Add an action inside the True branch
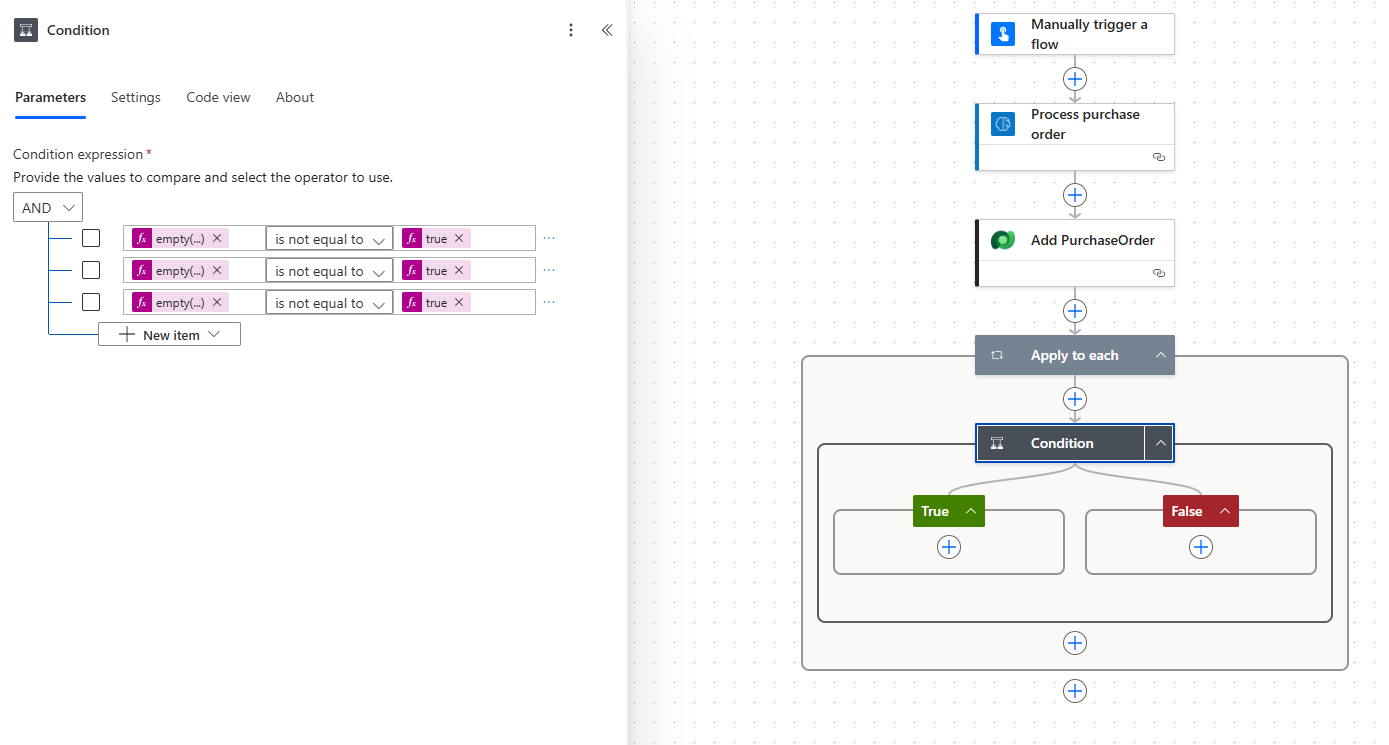Image resolution: width=1389 pixels, height=745 pixels. click(948, 547)
